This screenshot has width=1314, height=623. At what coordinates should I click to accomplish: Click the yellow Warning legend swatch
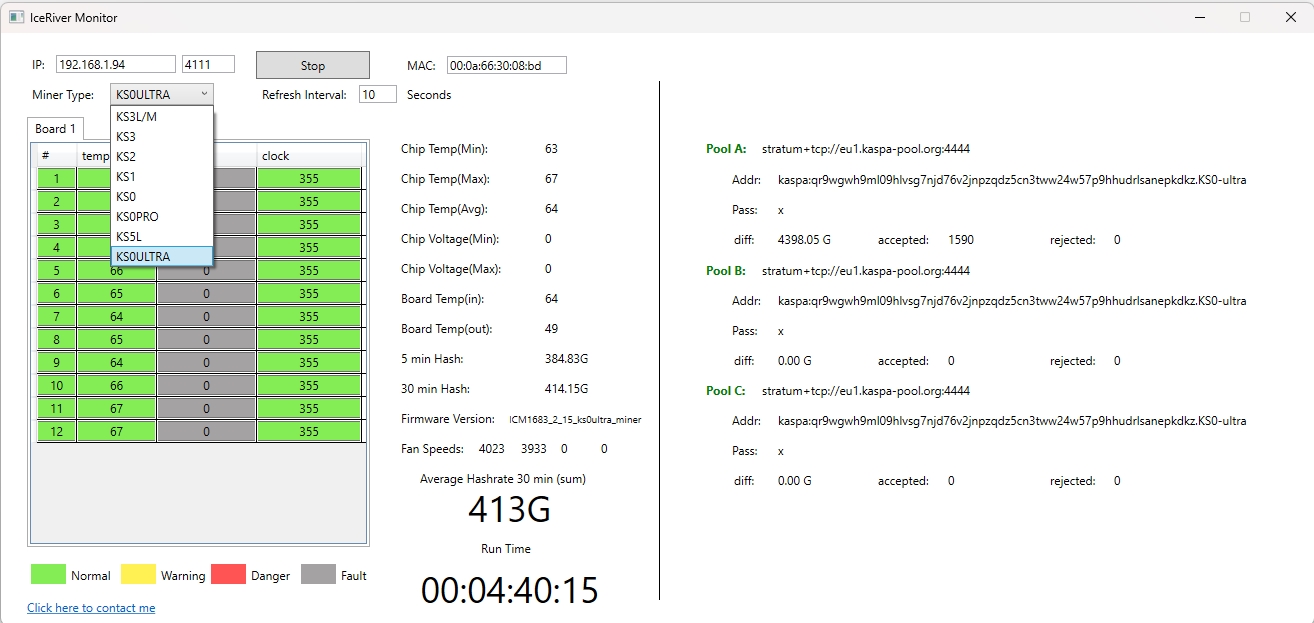pyautogui.click(x=138, y=574)
